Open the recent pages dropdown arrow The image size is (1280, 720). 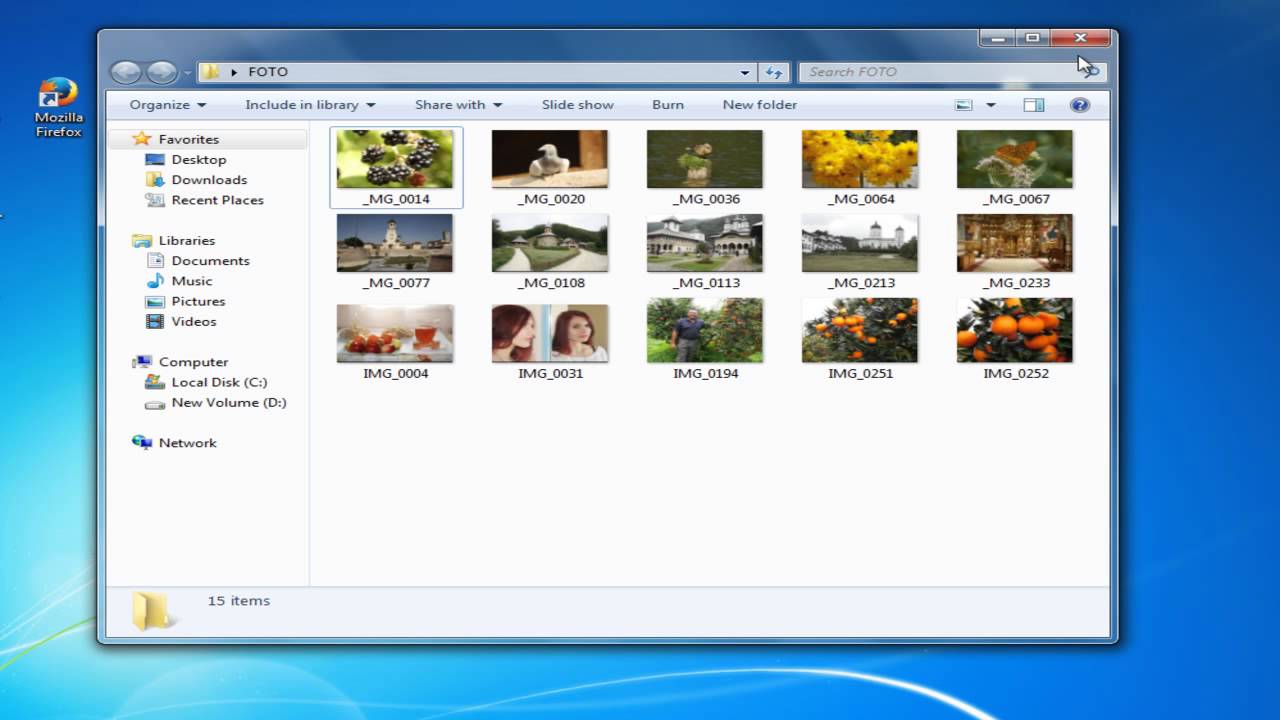(186, 73)
